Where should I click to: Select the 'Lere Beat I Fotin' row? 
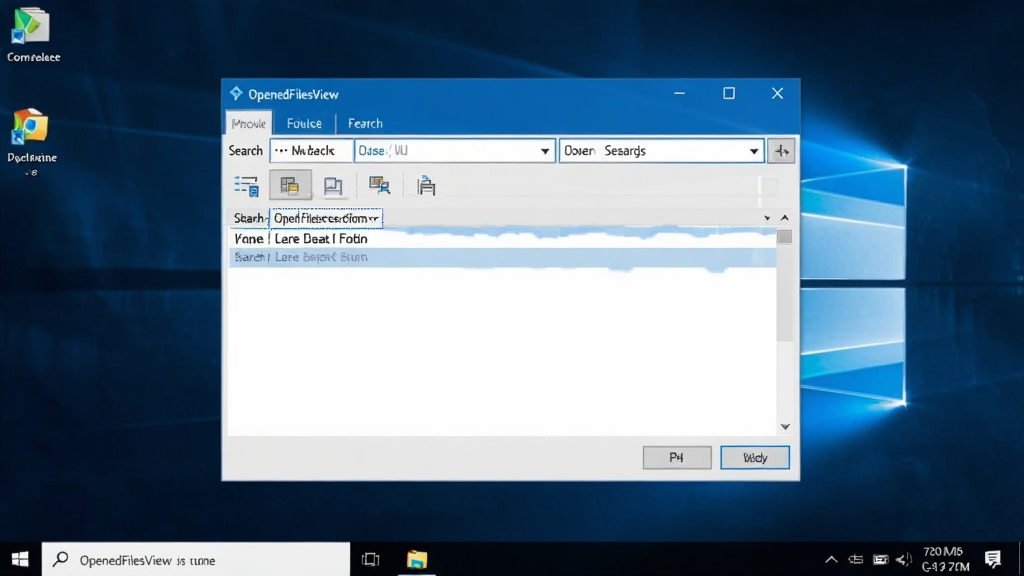(502, 239)
